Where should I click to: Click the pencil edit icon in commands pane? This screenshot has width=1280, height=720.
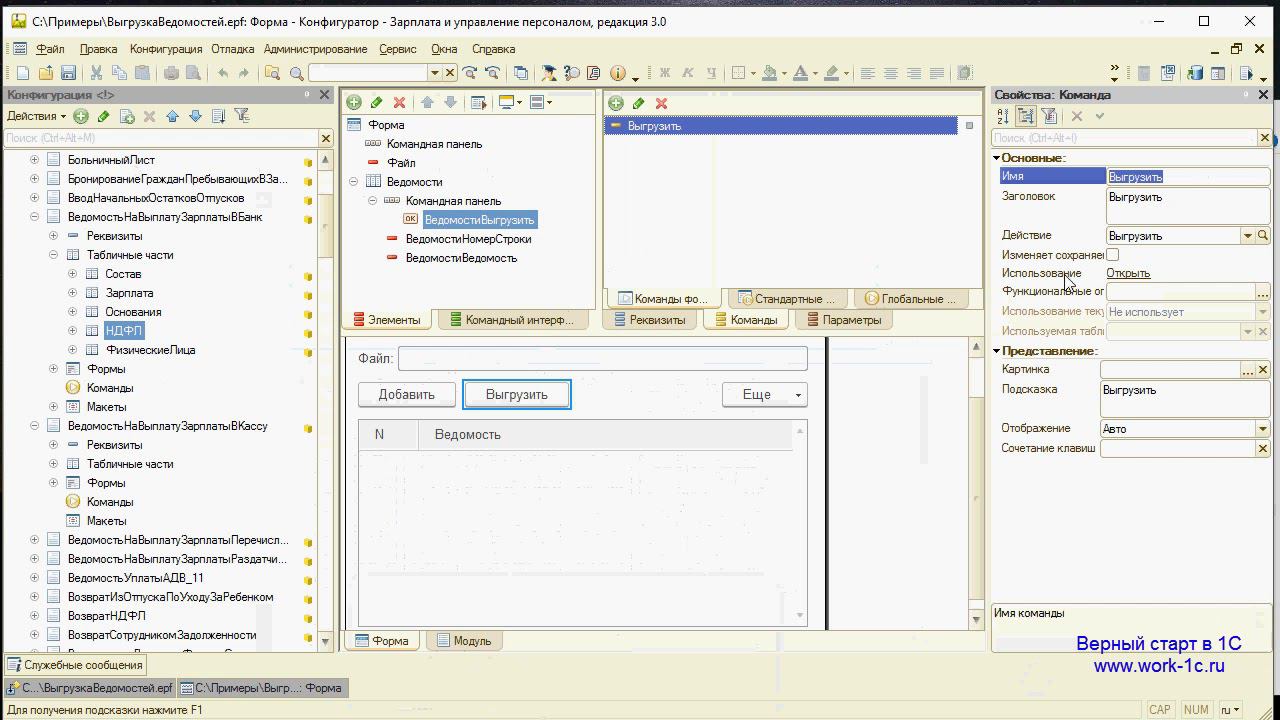pyautogui.click(x=638, y=103)
